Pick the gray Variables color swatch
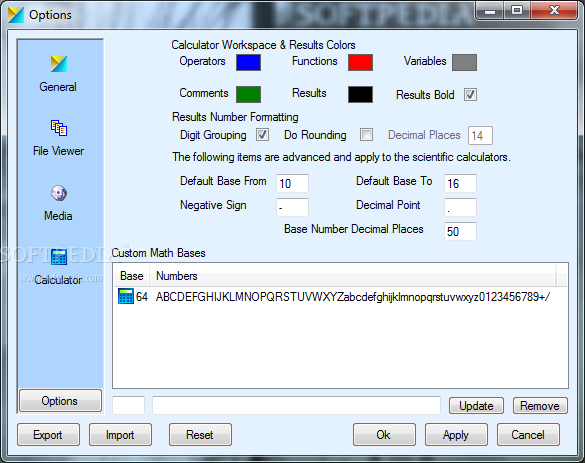 [464, 62]
